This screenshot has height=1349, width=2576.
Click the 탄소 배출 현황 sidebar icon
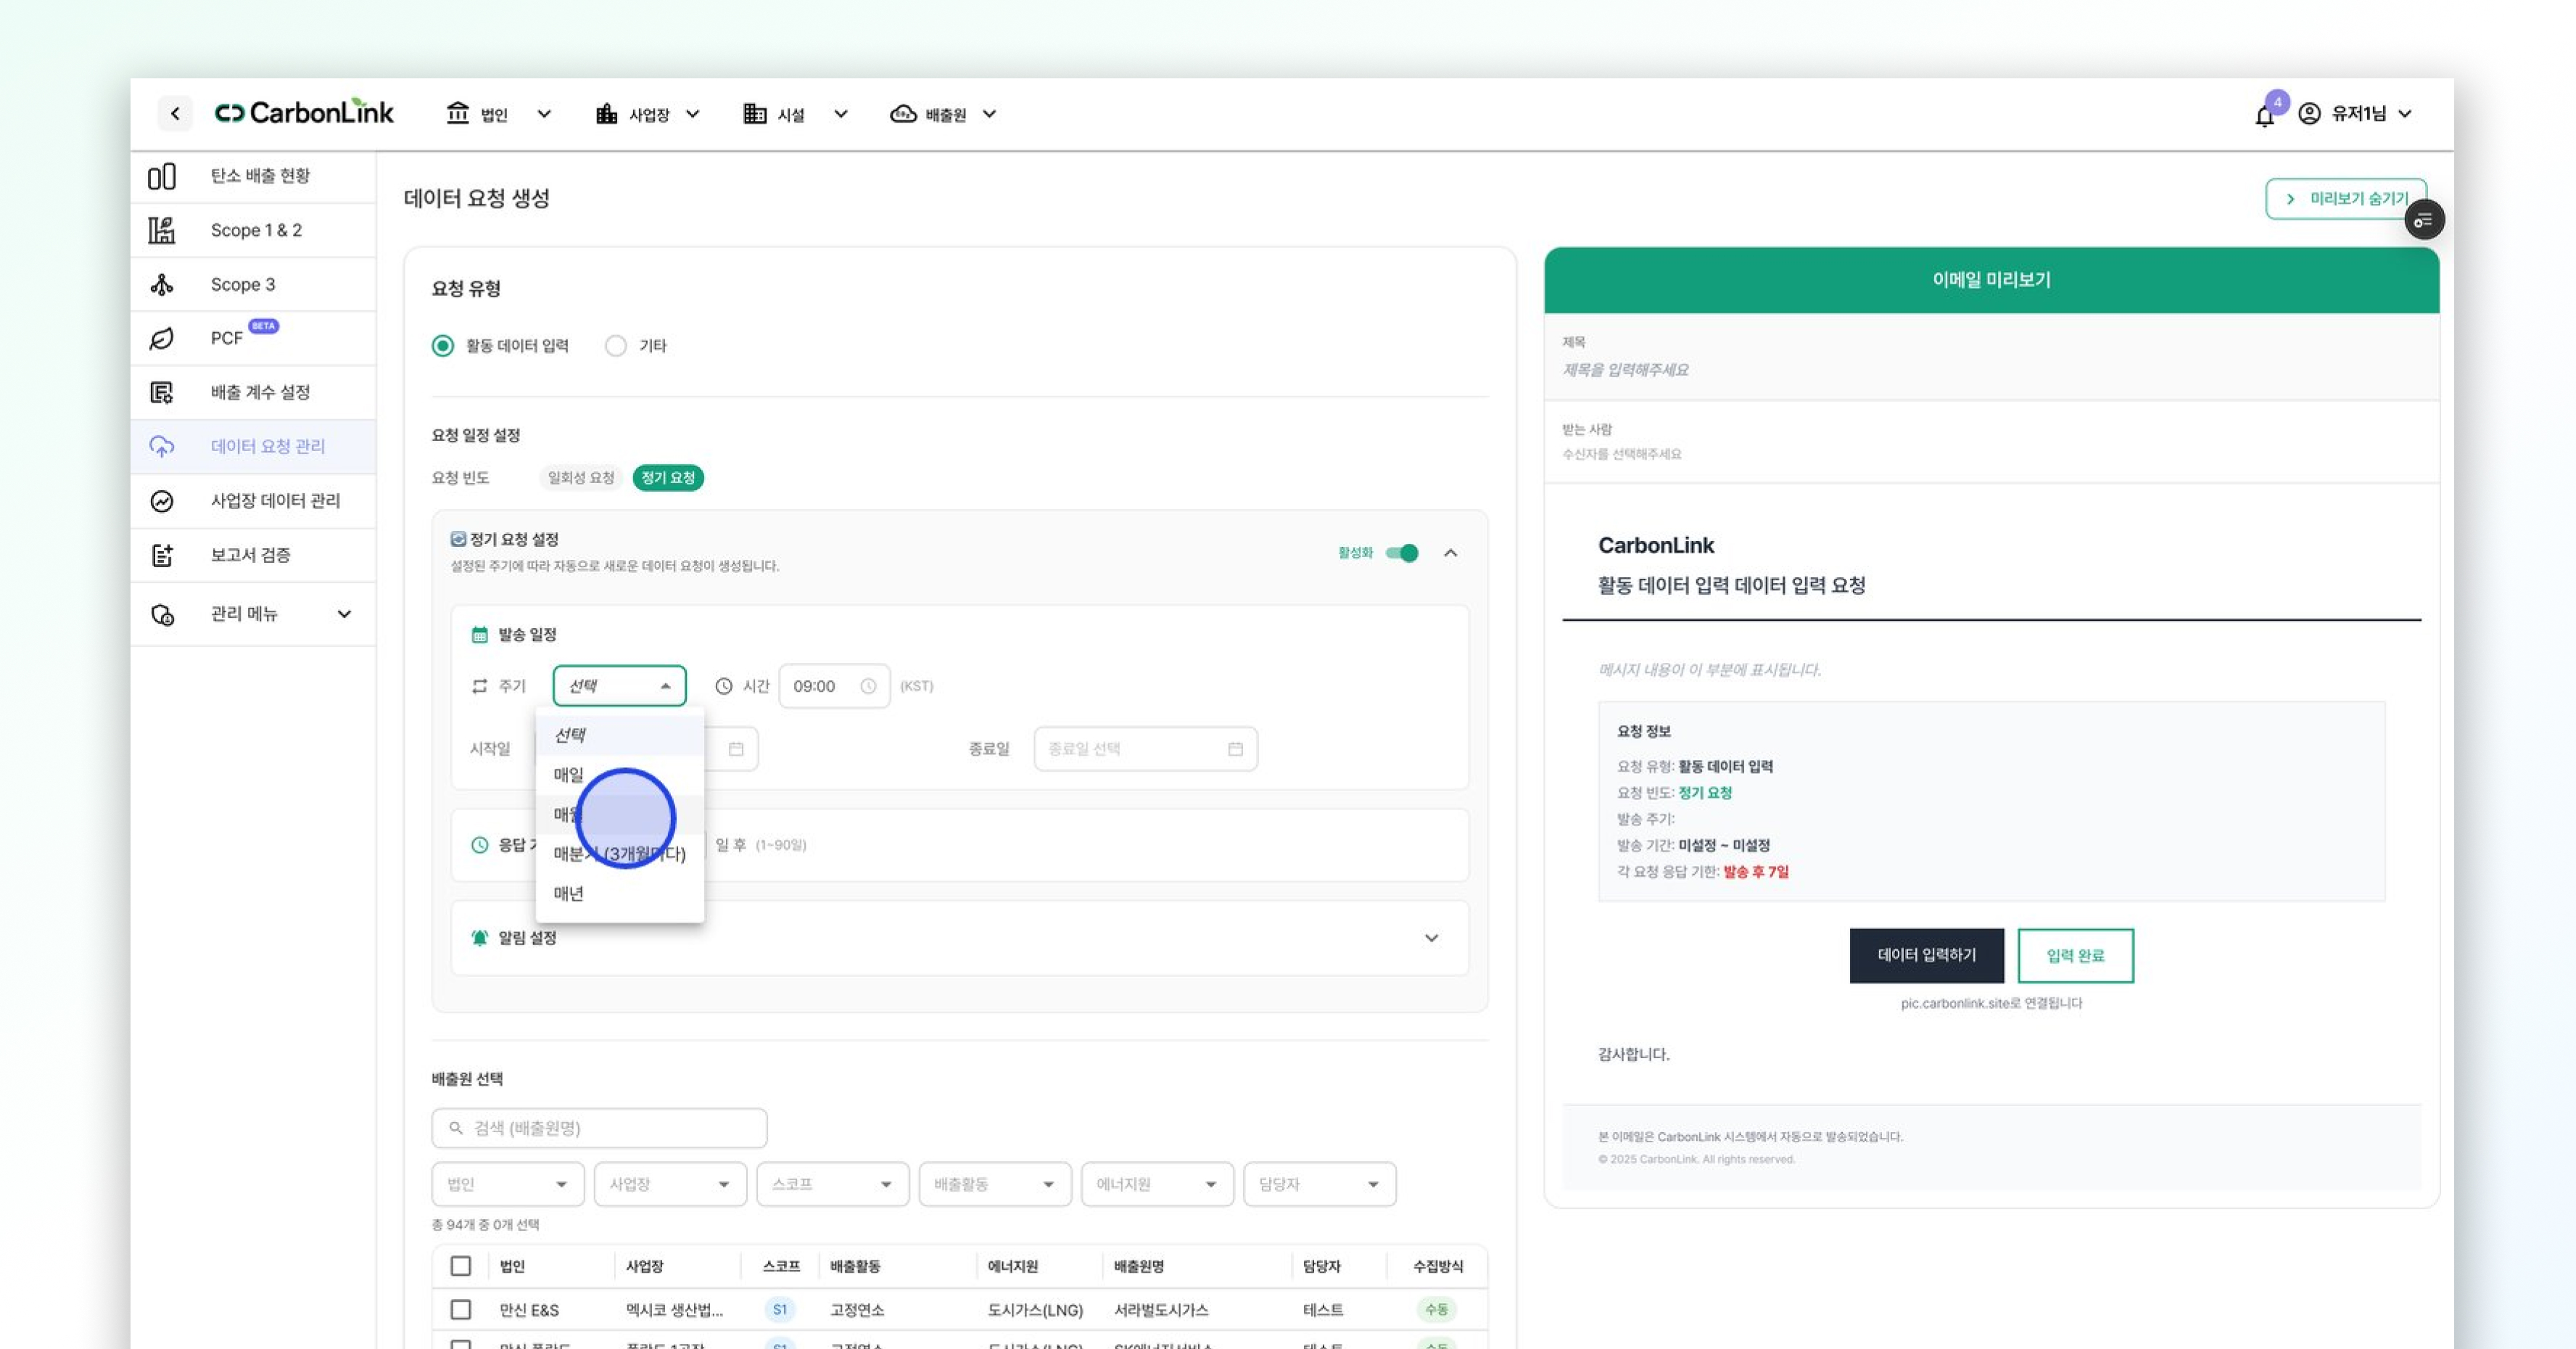[162, 177]
